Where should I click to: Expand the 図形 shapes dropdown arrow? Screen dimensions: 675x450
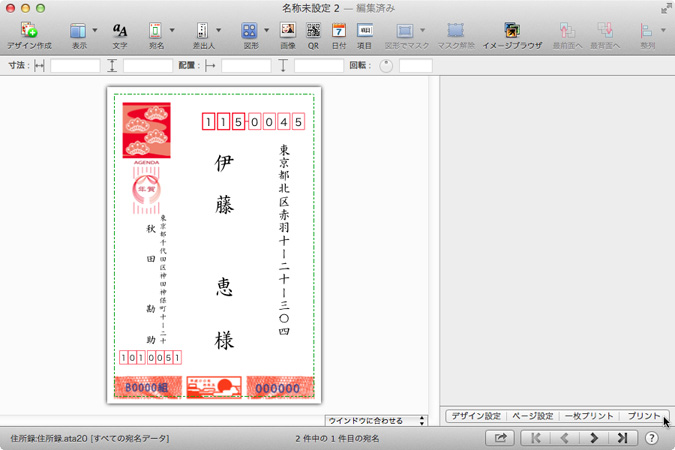coord(266,31)
